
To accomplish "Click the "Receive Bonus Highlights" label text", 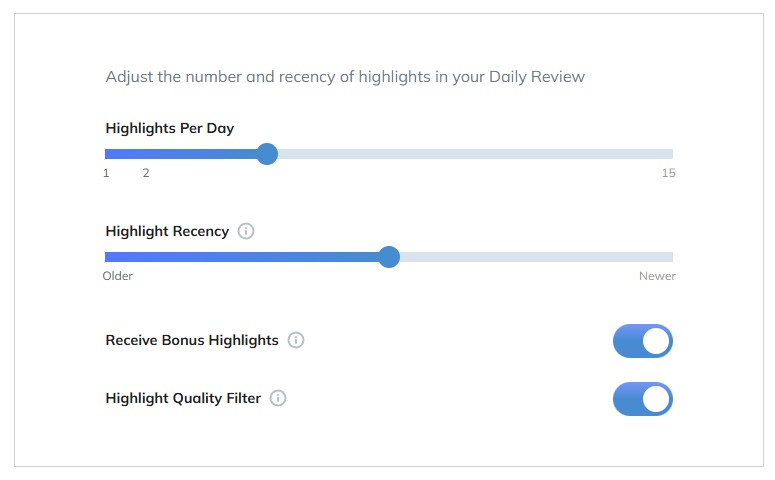I will tap(192, 340).
